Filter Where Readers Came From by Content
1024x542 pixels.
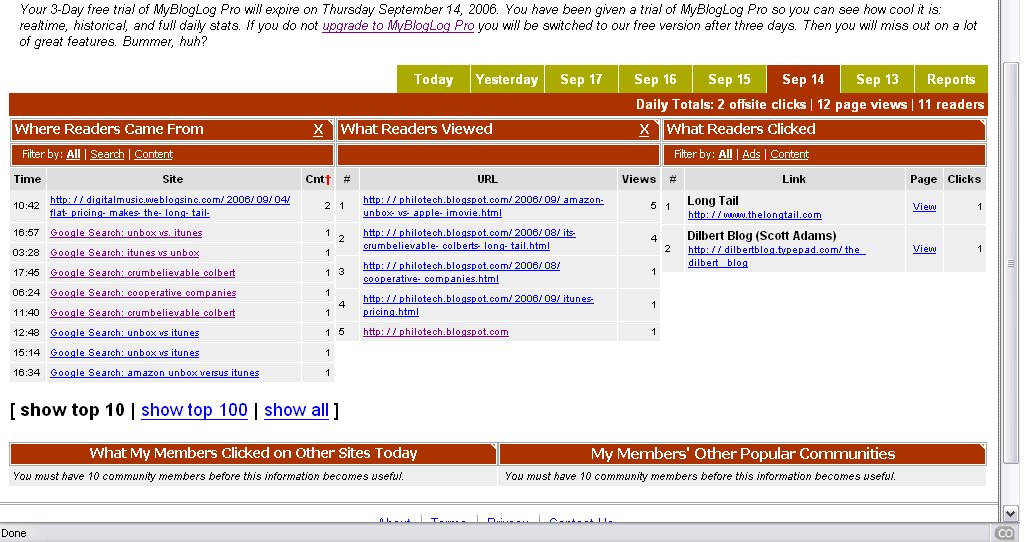(153, 154)
